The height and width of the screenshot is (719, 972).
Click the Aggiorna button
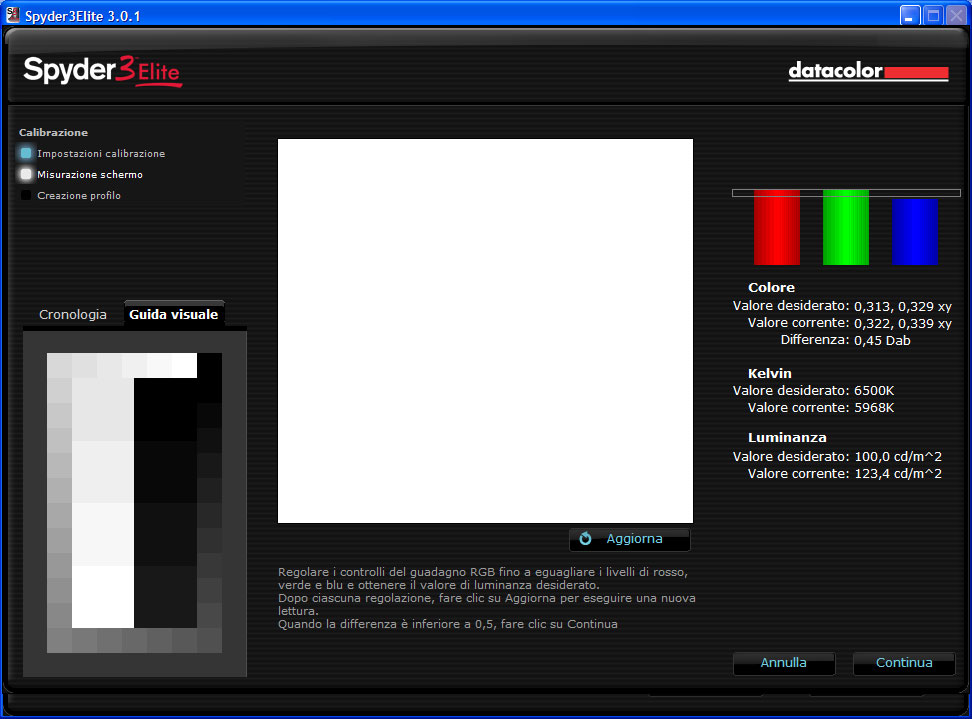pyautogui.click(x=629, y=539)
